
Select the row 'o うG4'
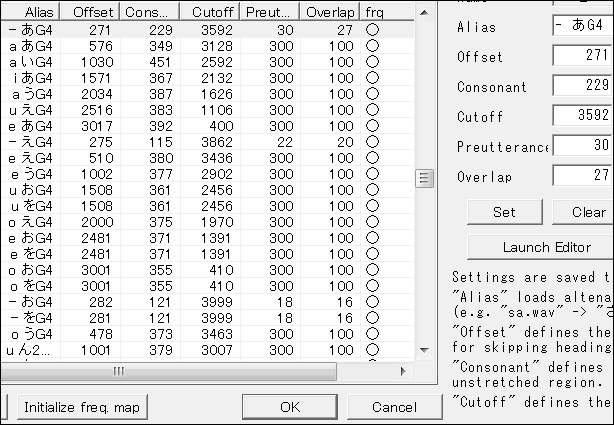[207, 334]
